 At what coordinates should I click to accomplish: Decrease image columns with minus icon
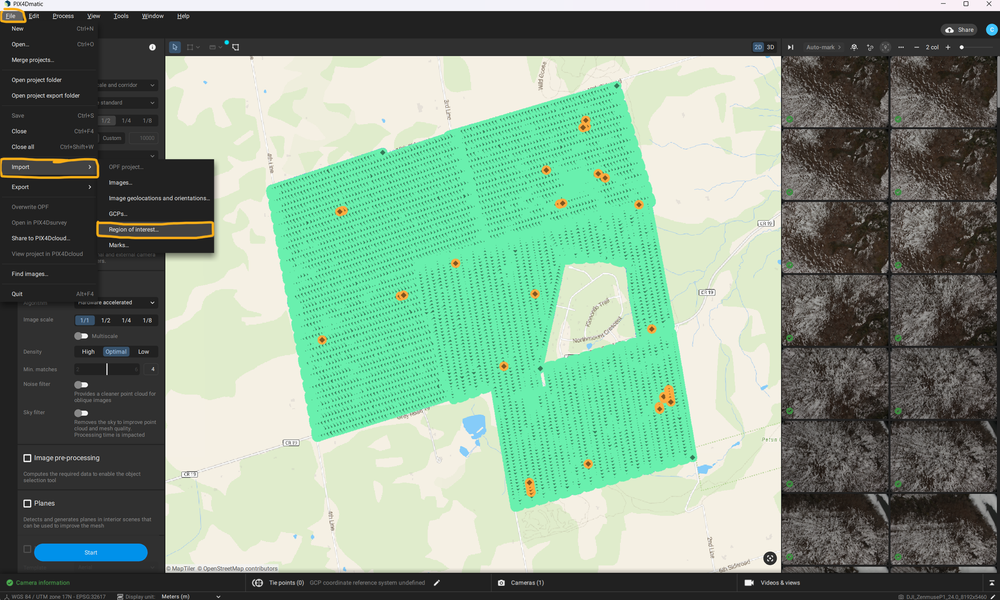[916, 47]
